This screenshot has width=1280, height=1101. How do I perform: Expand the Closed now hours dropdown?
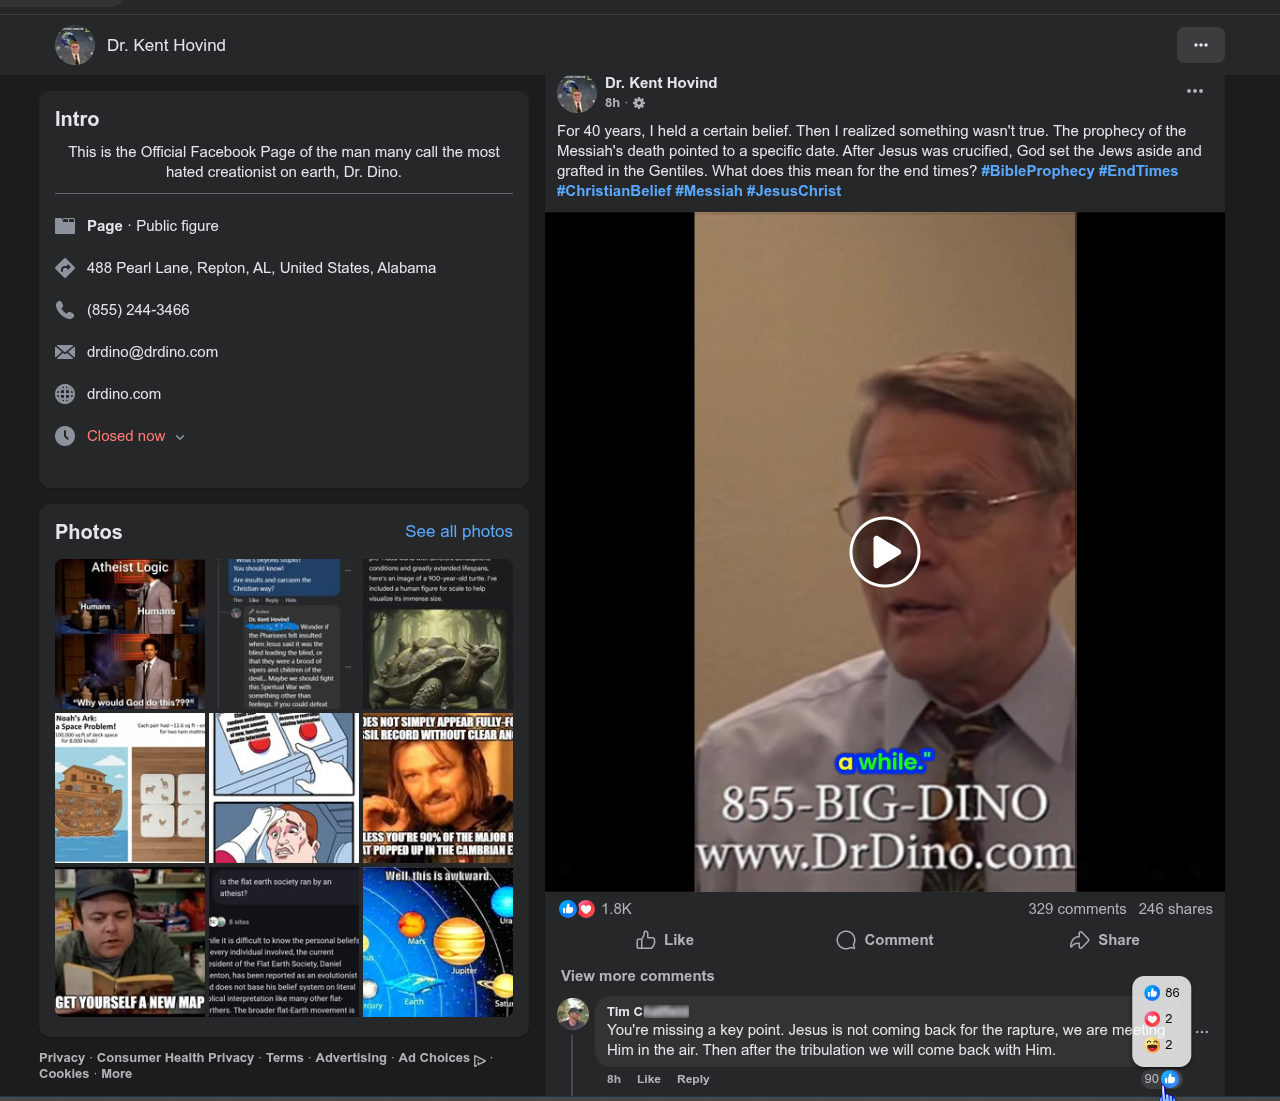point(180,437)
